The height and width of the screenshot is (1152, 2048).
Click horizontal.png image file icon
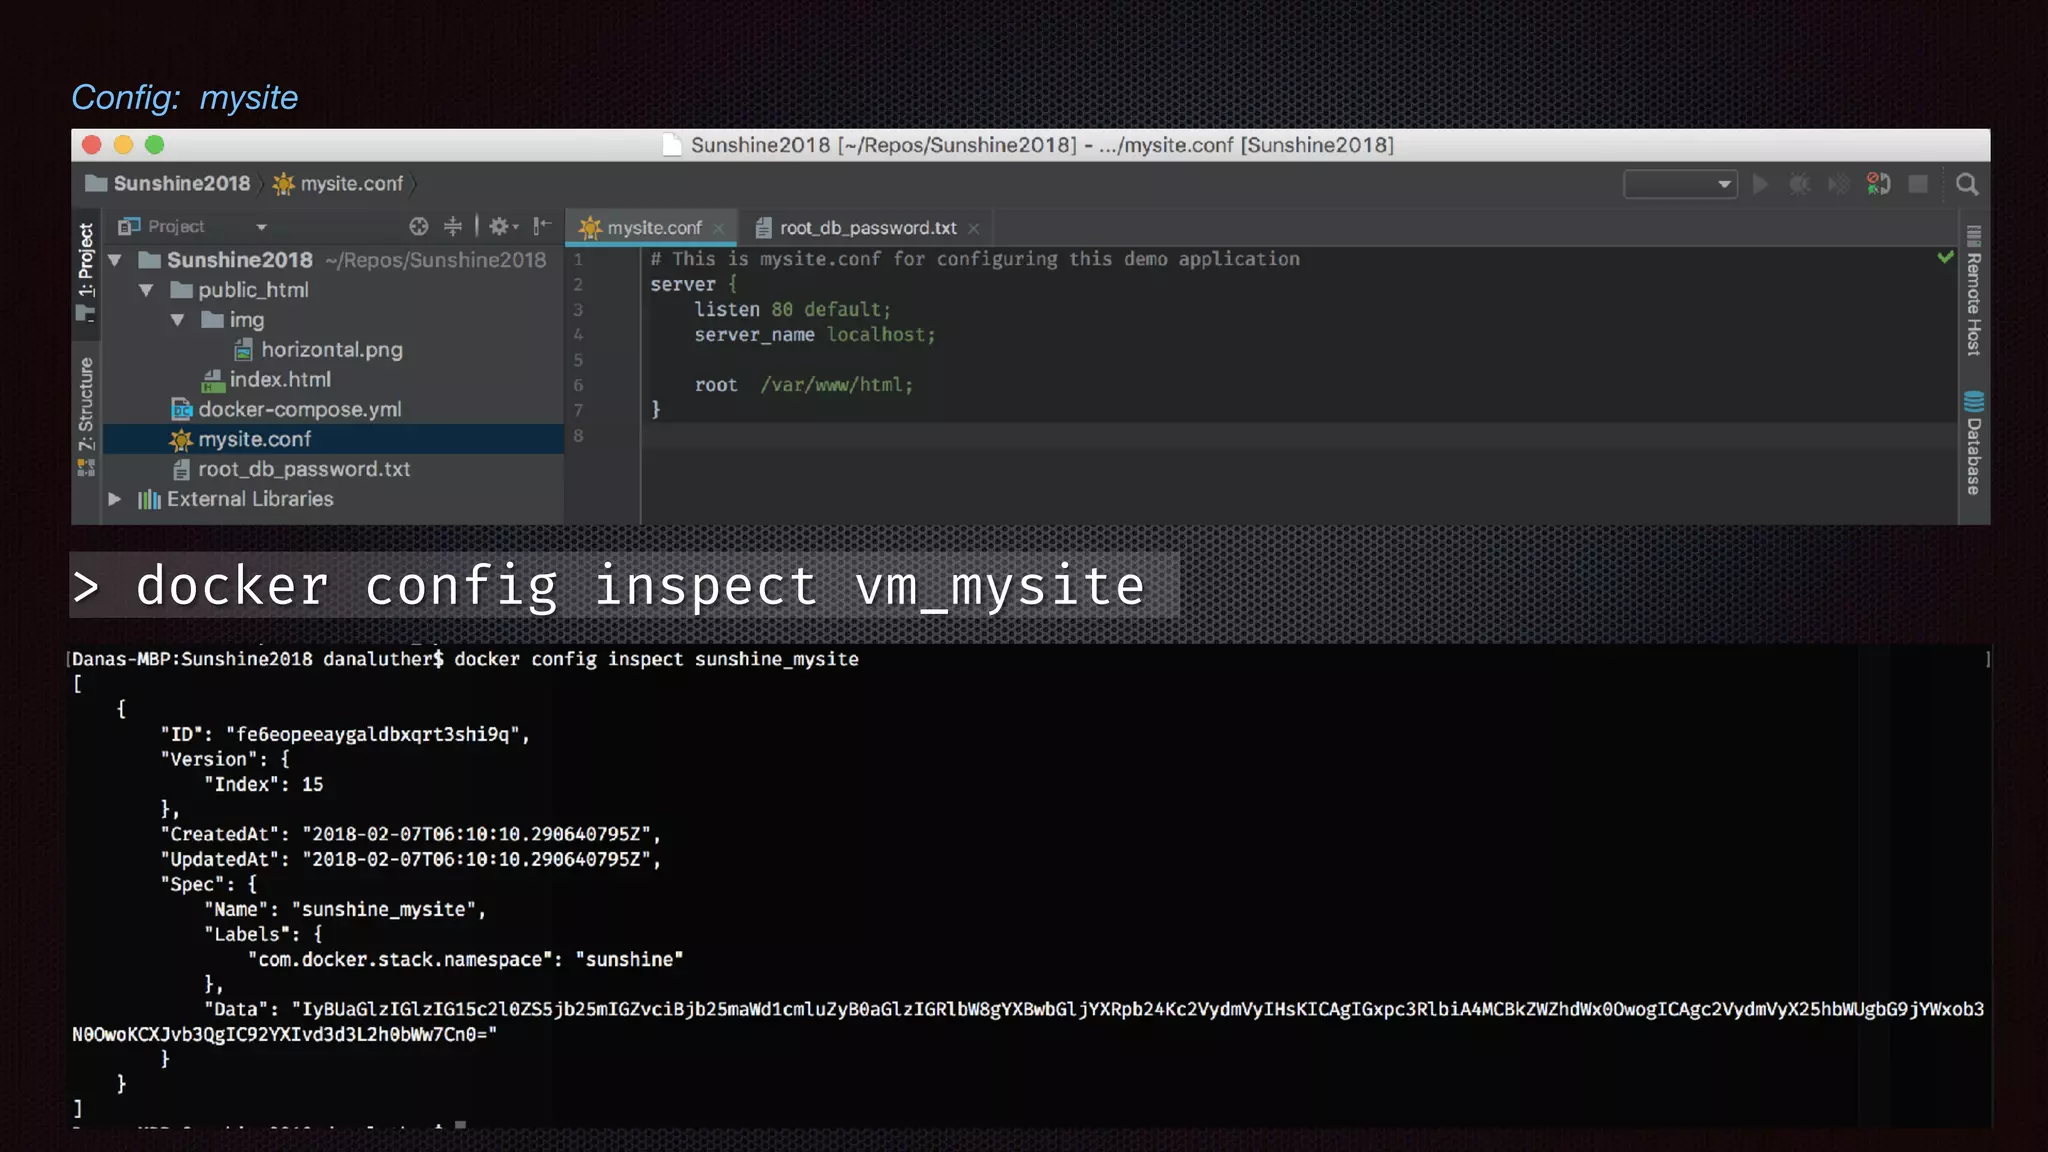coord(243,350)
